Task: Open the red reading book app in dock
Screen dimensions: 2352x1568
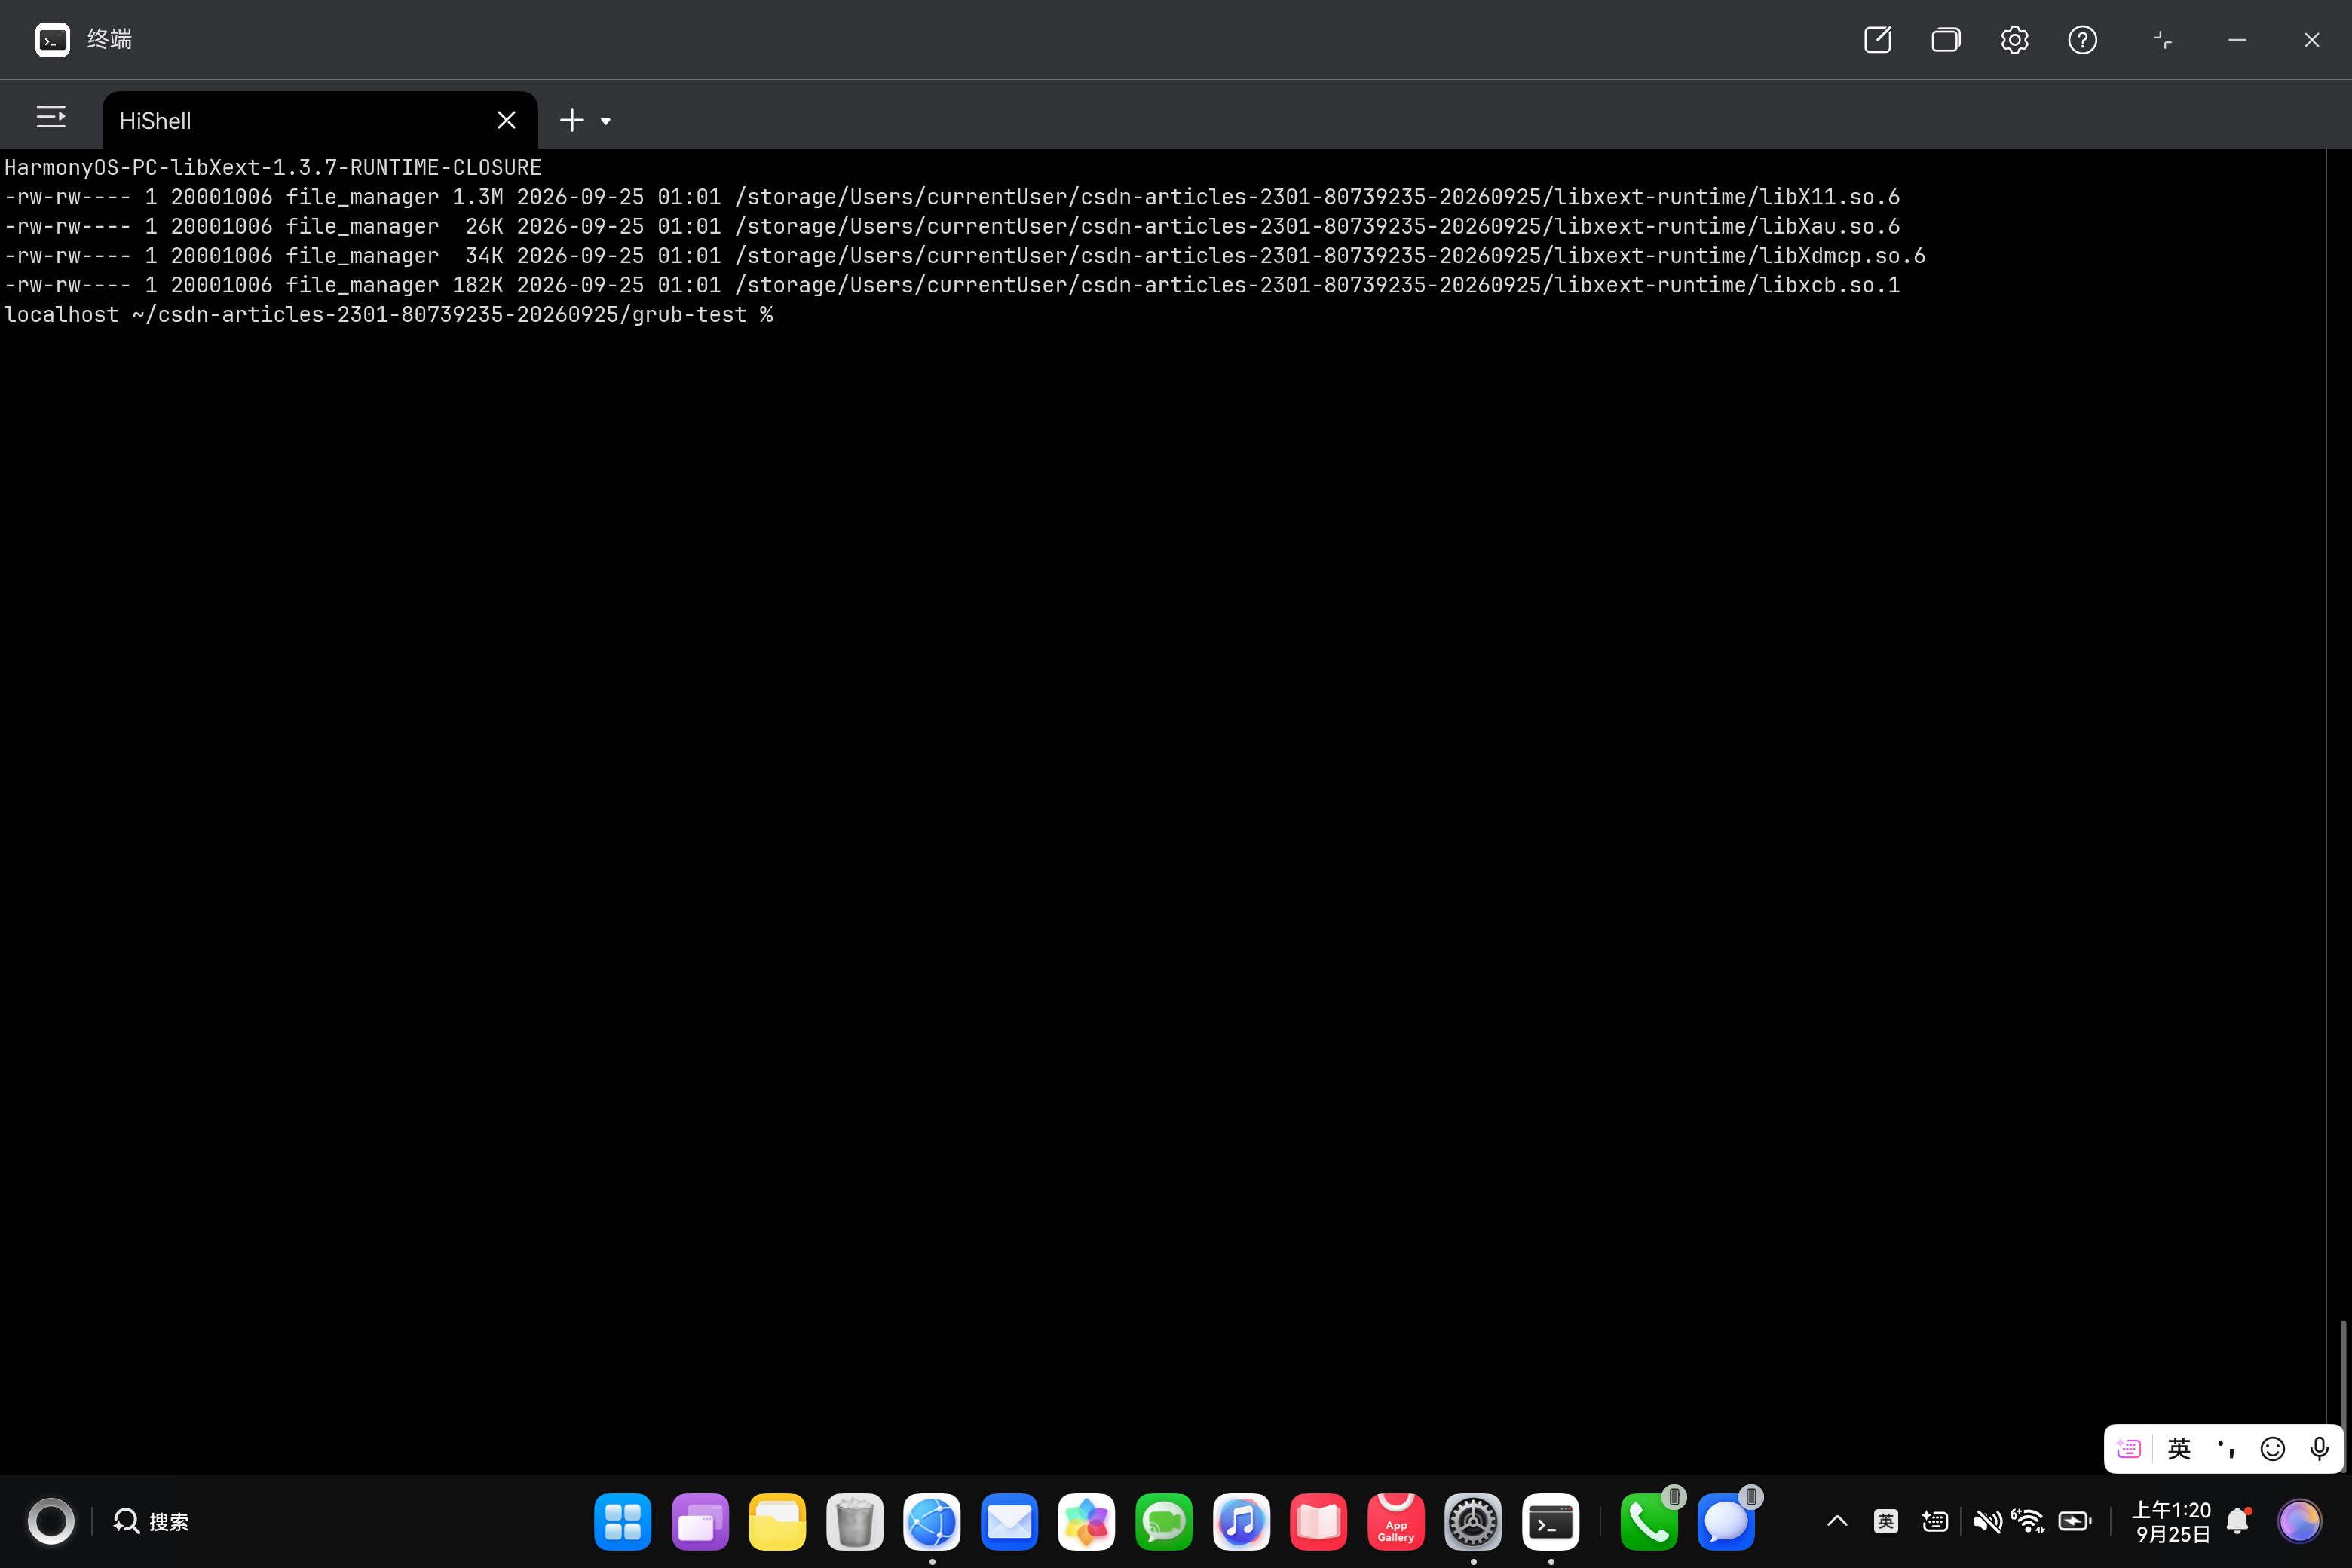Action: [1319, 1521]
